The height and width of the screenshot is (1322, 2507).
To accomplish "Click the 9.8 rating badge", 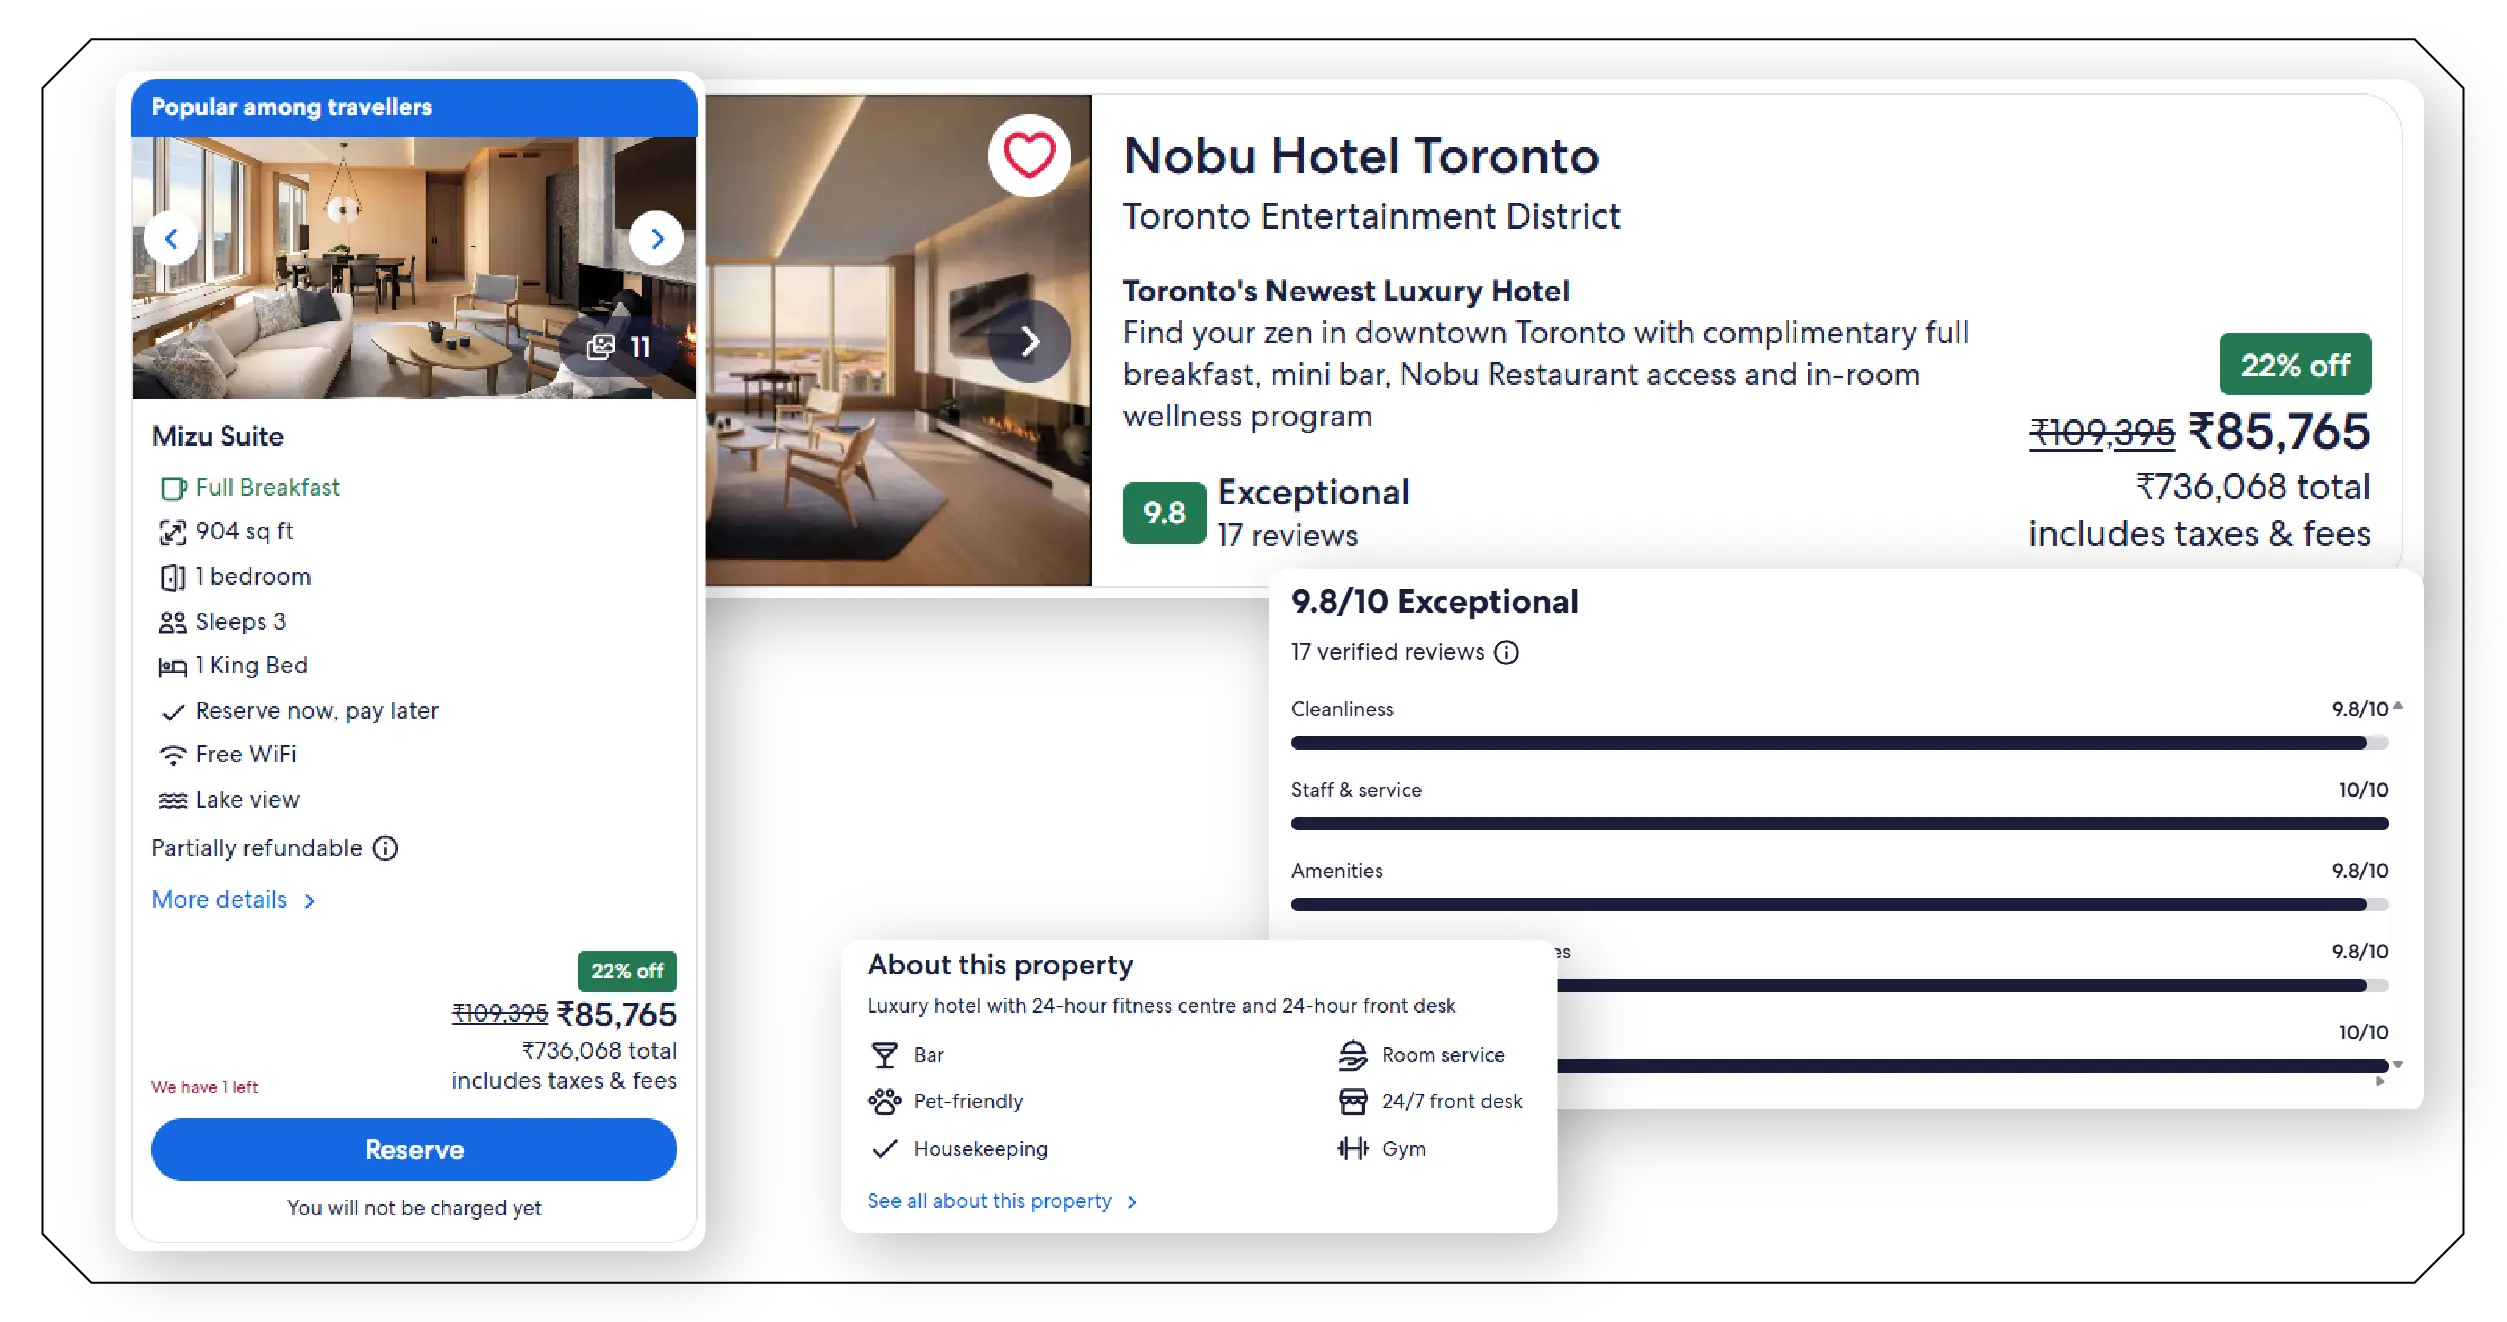I will 1164,513.
